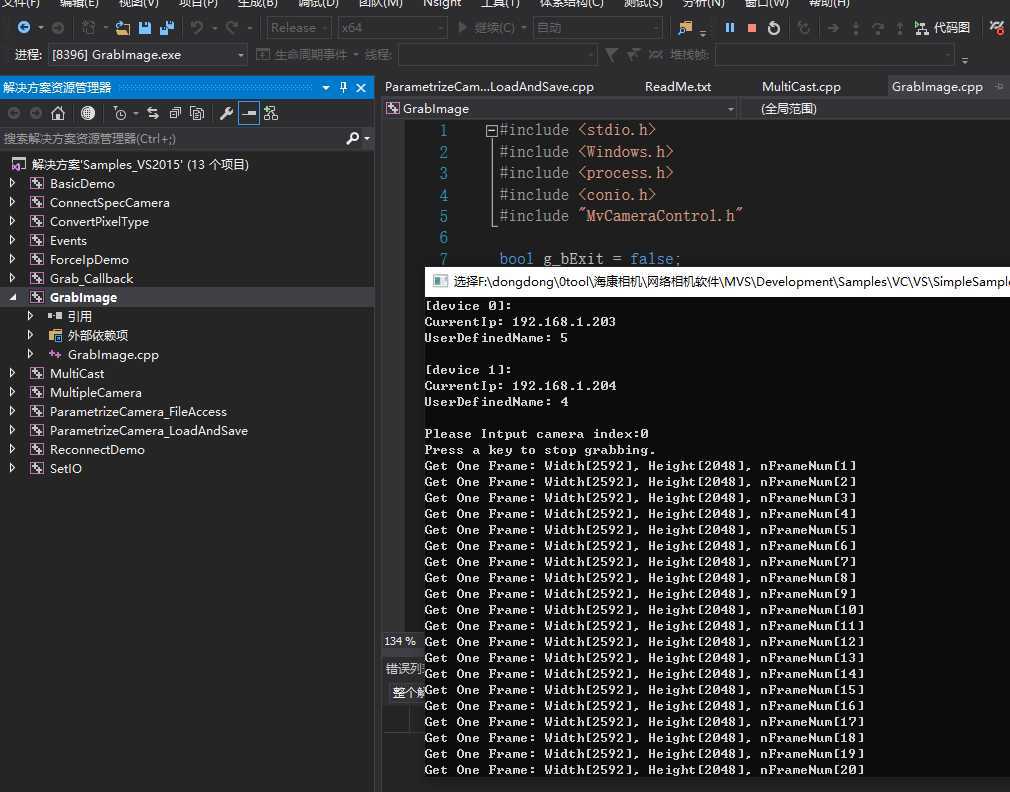Click the console window title bar icon

[x=440, y=281]
